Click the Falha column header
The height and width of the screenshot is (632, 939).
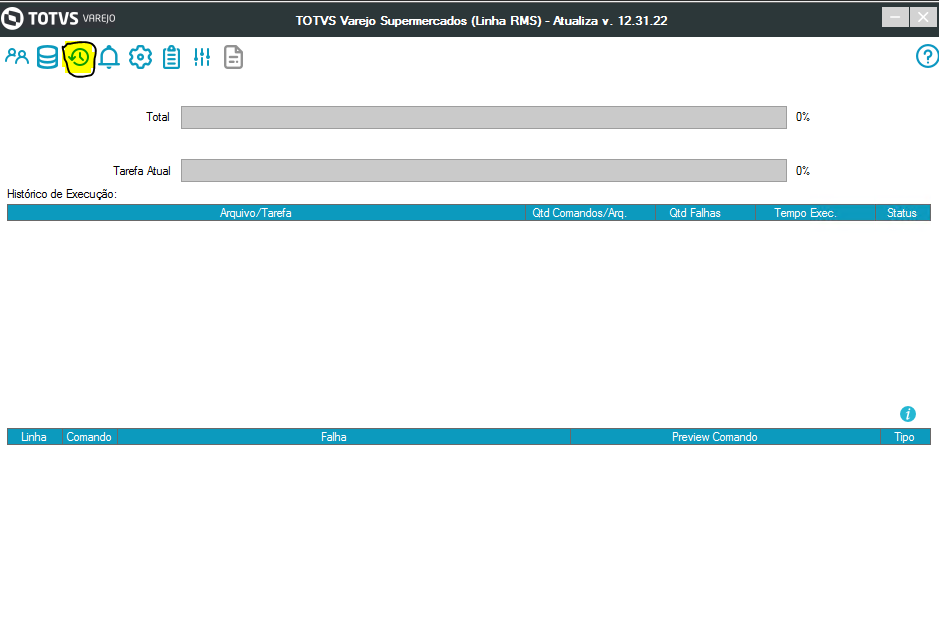tap(344, 437)
